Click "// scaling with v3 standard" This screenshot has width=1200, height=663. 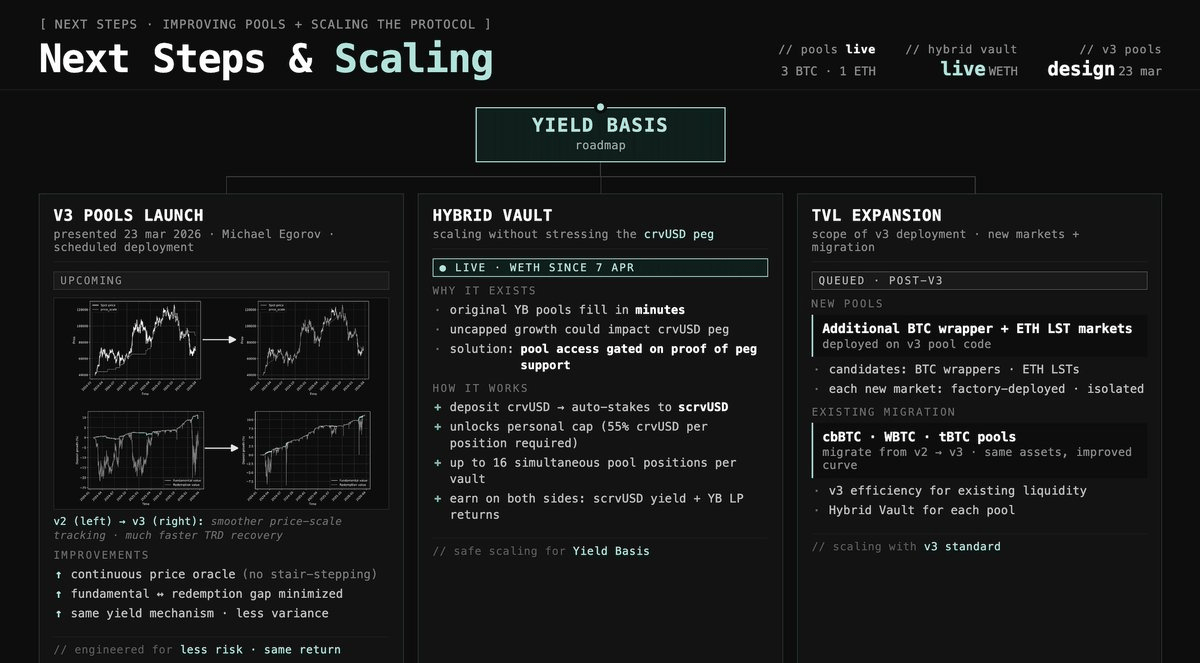(x=906, y=546)
